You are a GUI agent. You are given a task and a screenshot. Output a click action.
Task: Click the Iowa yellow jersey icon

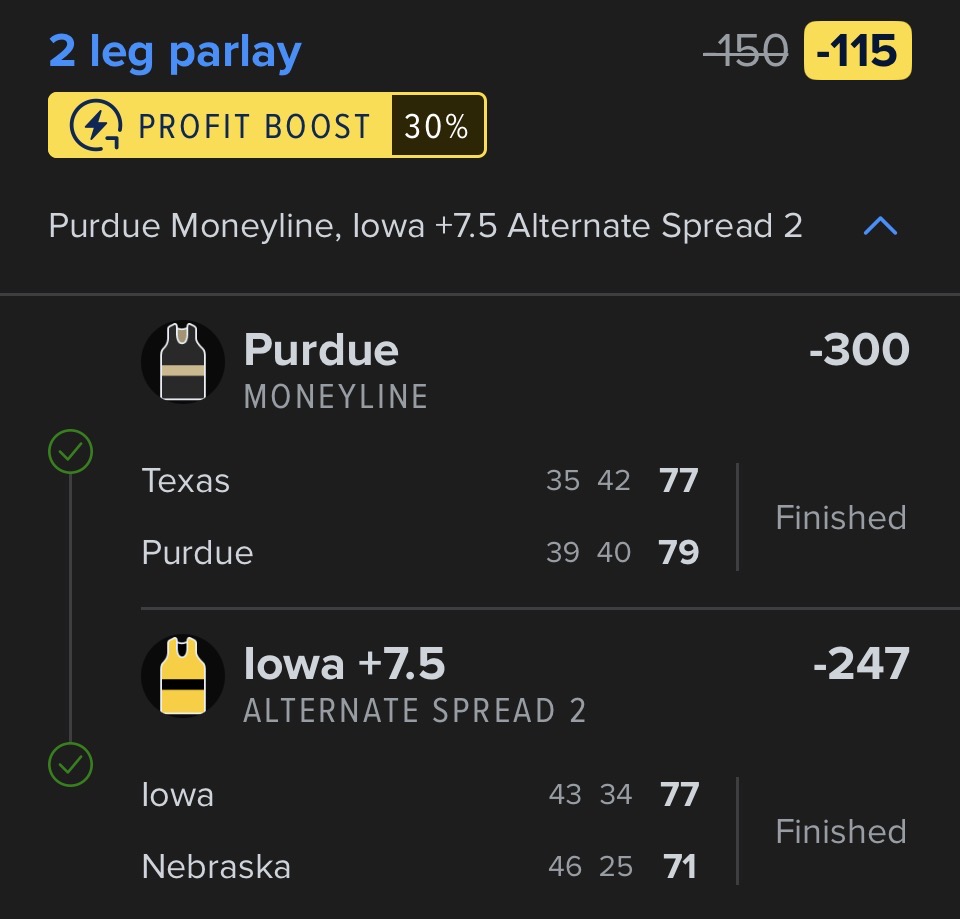click(183, 676)
